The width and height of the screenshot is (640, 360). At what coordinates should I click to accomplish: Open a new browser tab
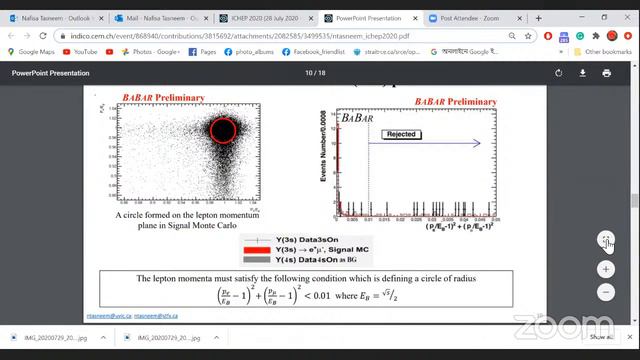[x=539, y=18]
